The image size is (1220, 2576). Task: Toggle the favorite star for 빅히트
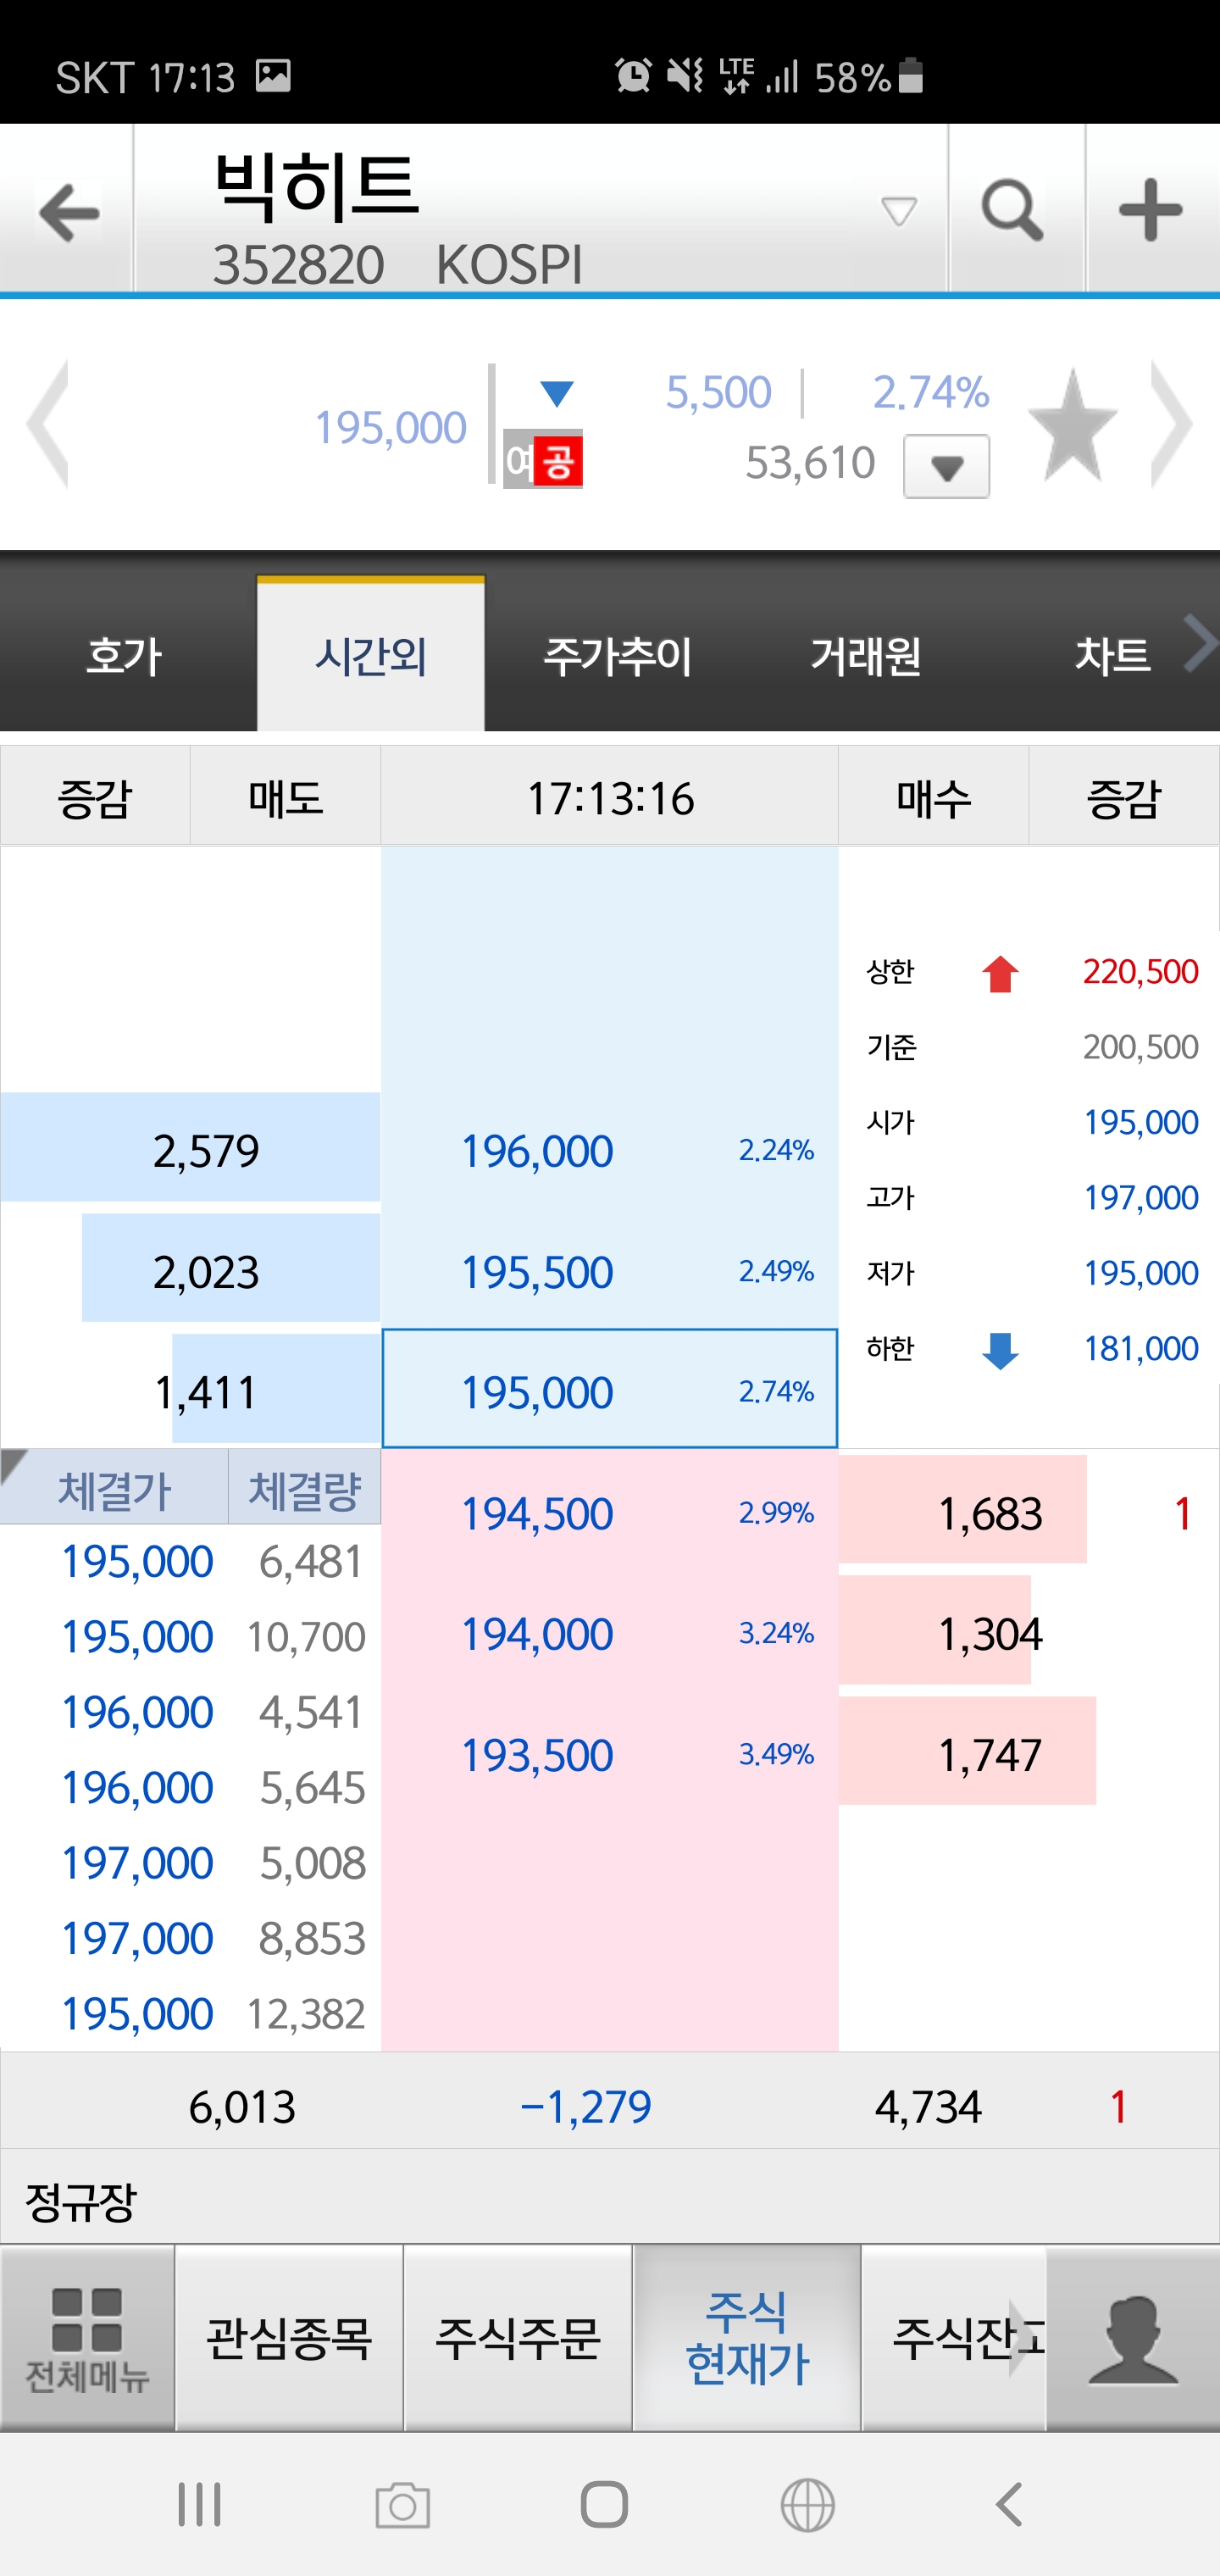click(x=1072, y=427)
